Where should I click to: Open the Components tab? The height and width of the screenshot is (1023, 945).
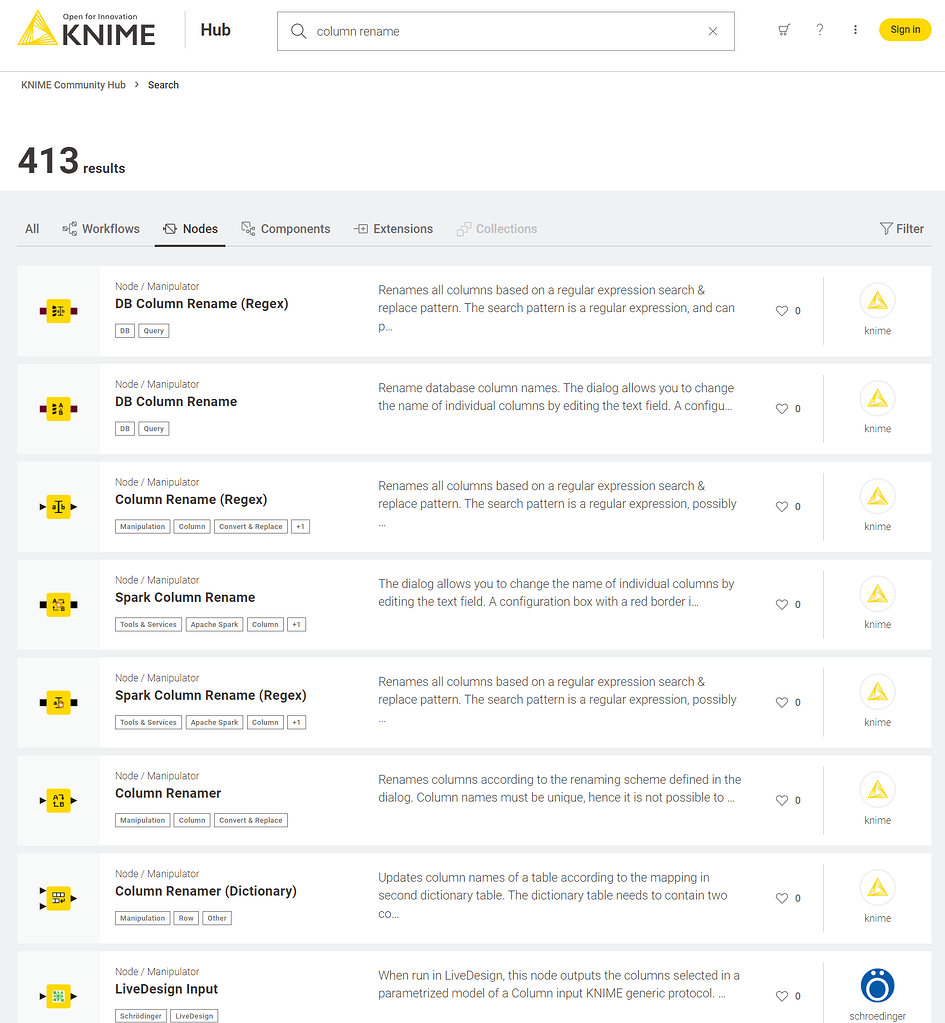(286, 228)
